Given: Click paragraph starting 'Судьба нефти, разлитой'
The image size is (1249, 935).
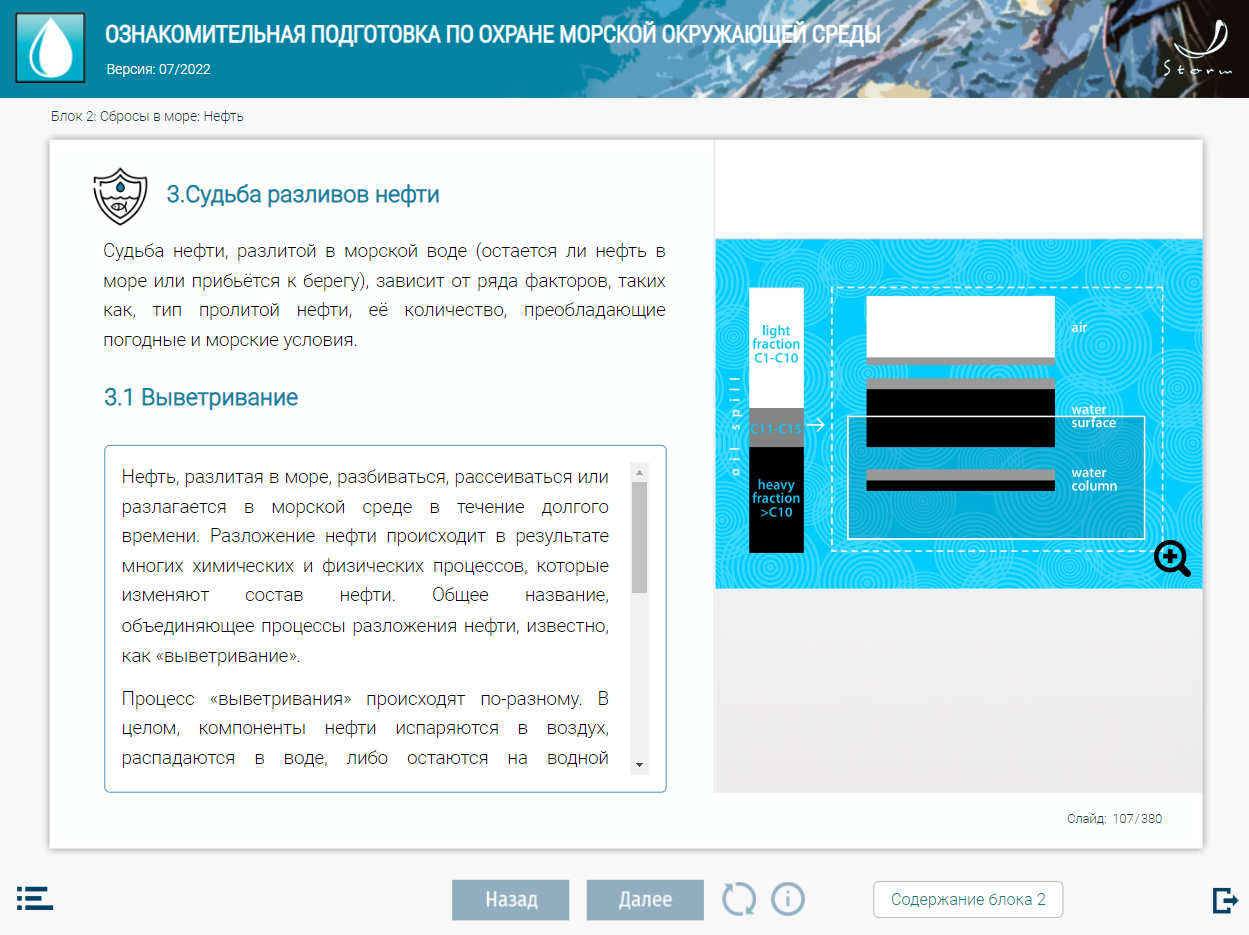Looking at the screenshot, I should click(x=384, y=295).
